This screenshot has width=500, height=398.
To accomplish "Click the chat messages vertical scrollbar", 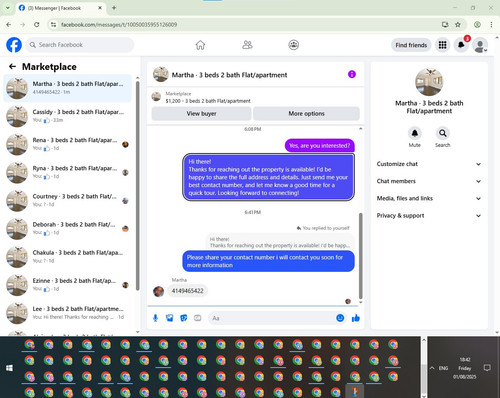I will 360,256.
